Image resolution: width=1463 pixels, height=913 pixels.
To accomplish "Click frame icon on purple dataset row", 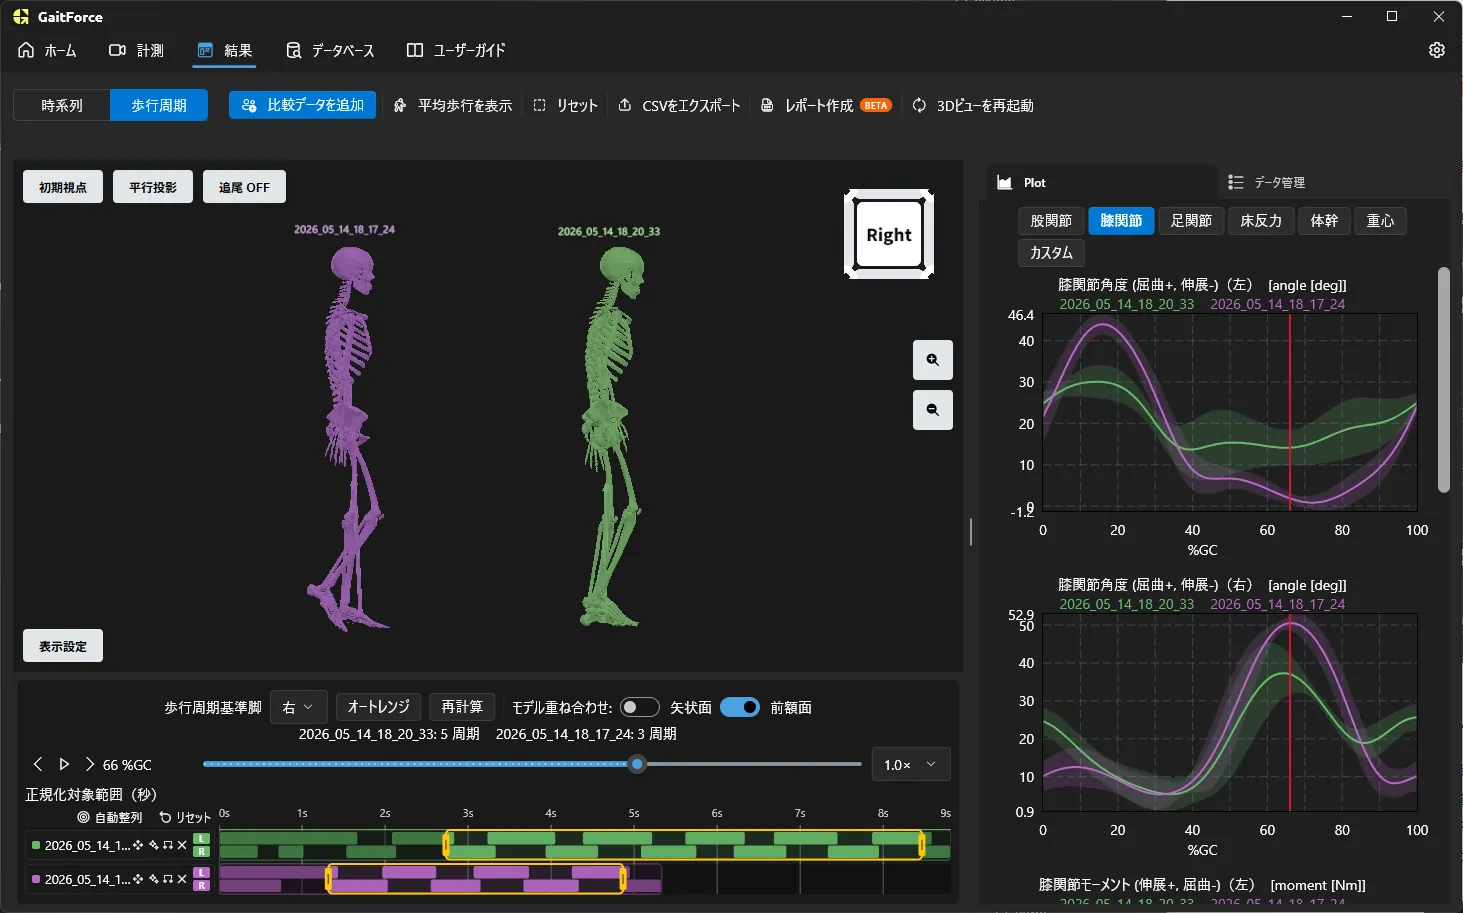I will point(168,879).
